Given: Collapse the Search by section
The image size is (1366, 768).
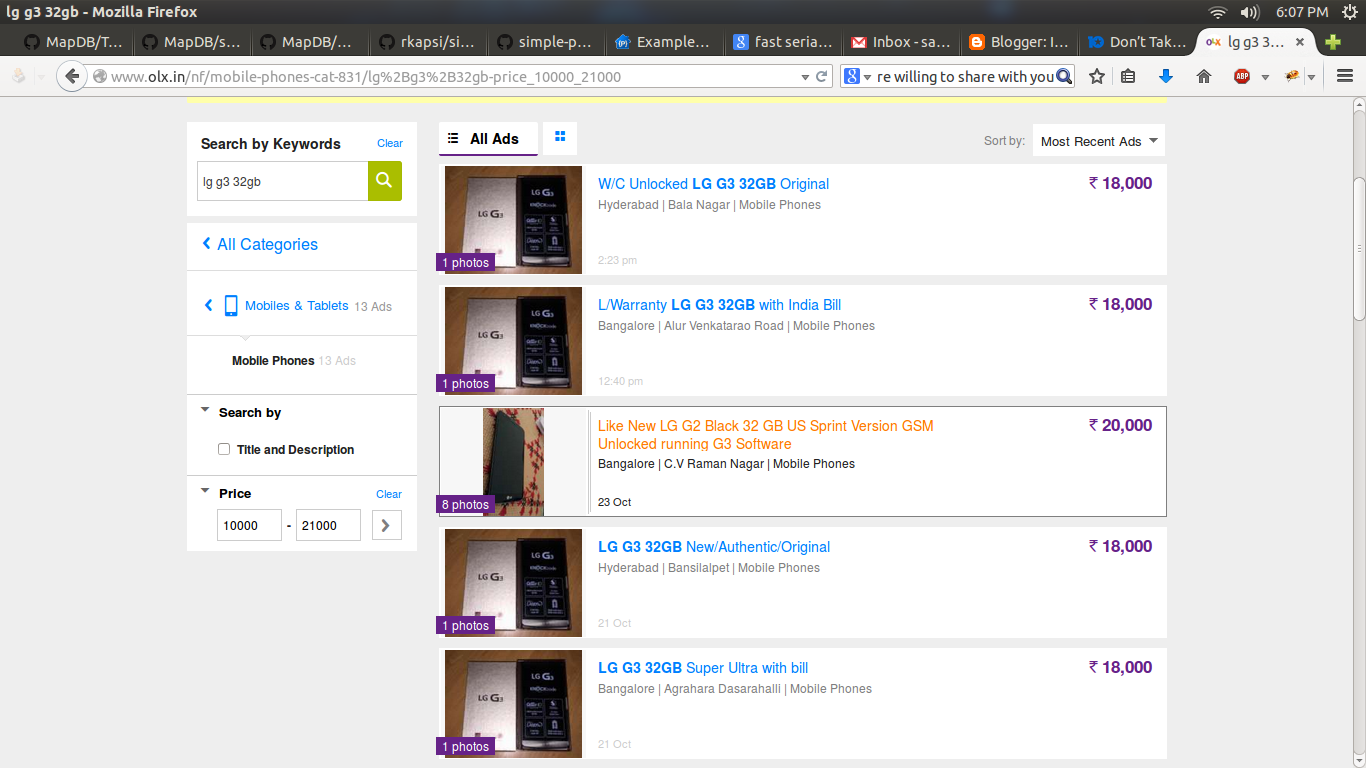Looking at the screenshot, I should click(205, 410).
